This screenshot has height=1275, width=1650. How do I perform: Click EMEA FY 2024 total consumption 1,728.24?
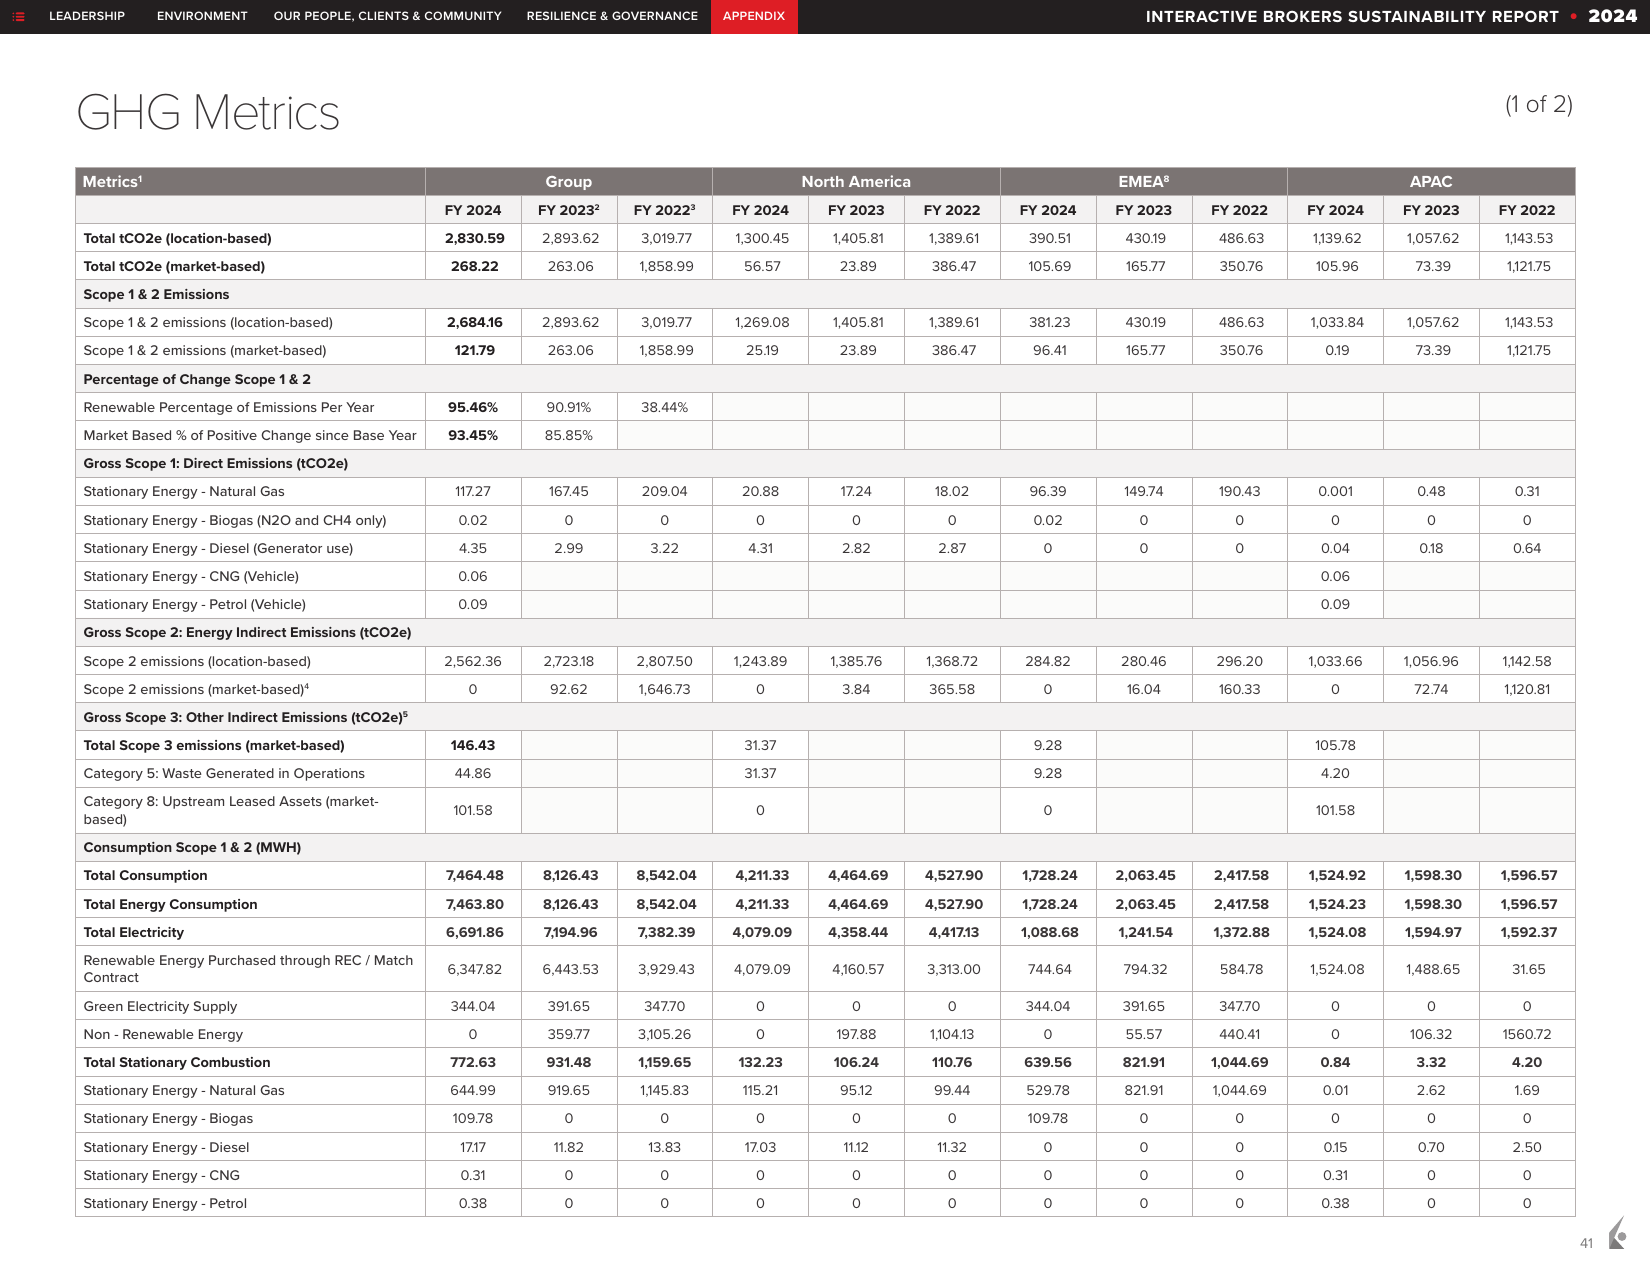pyautogui.click(x=1049, y=875)
